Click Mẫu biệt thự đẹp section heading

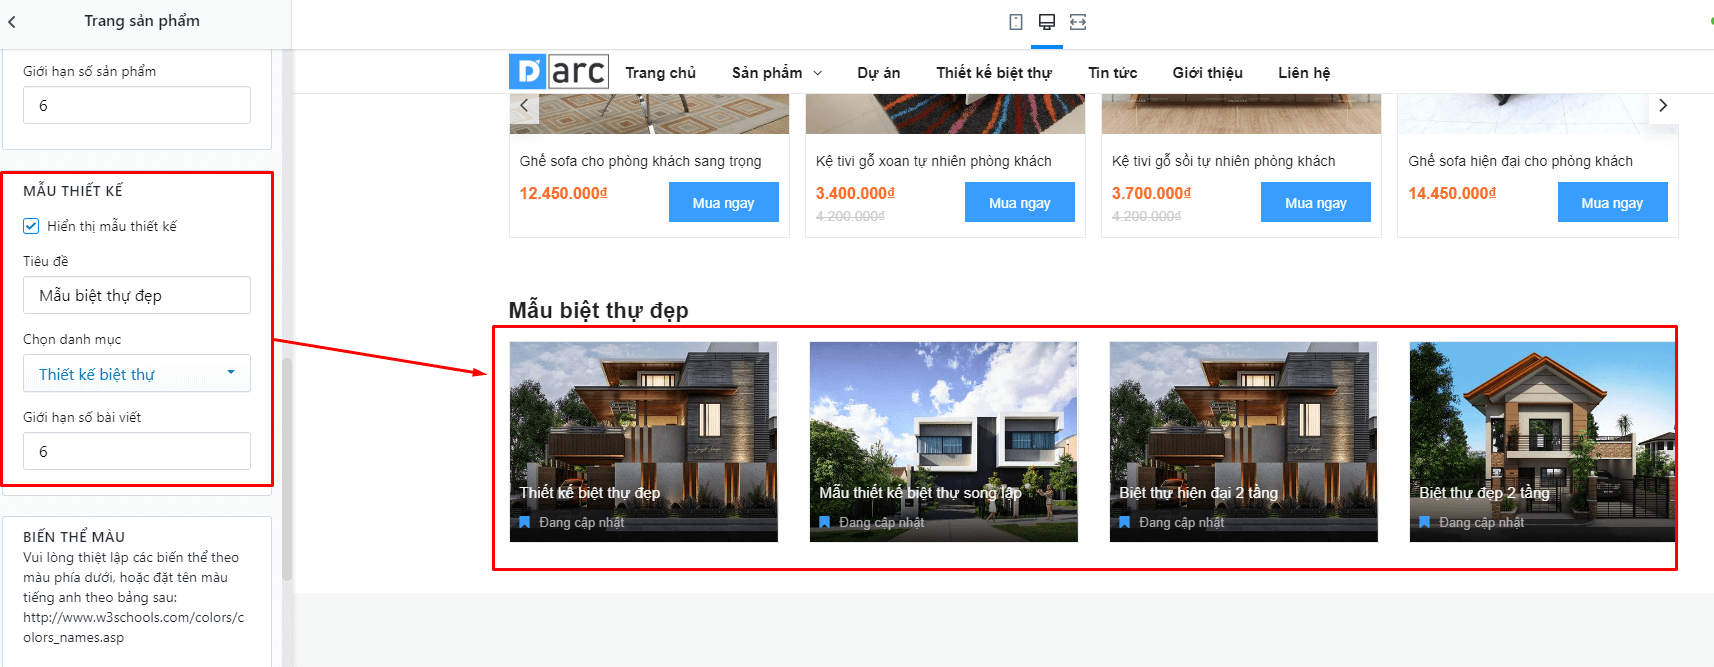pyautogui.click(x=598, y=310)
